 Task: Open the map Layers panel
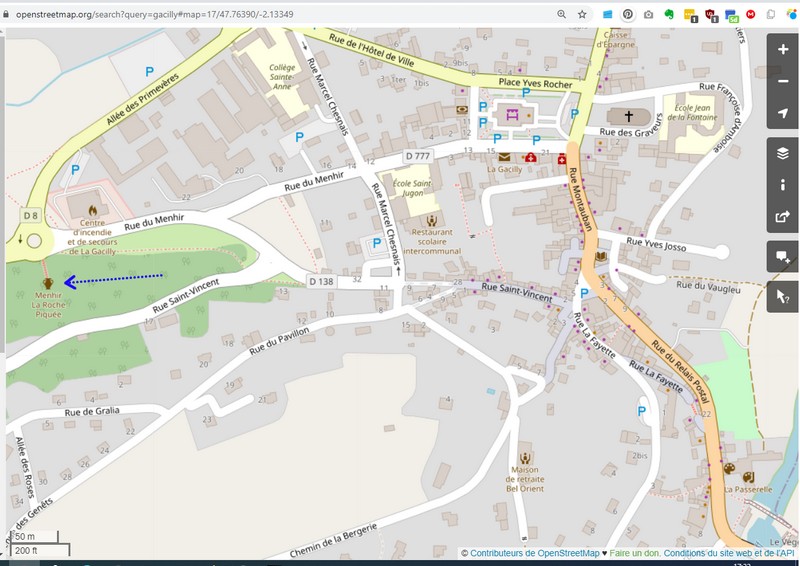pos(783,153)
